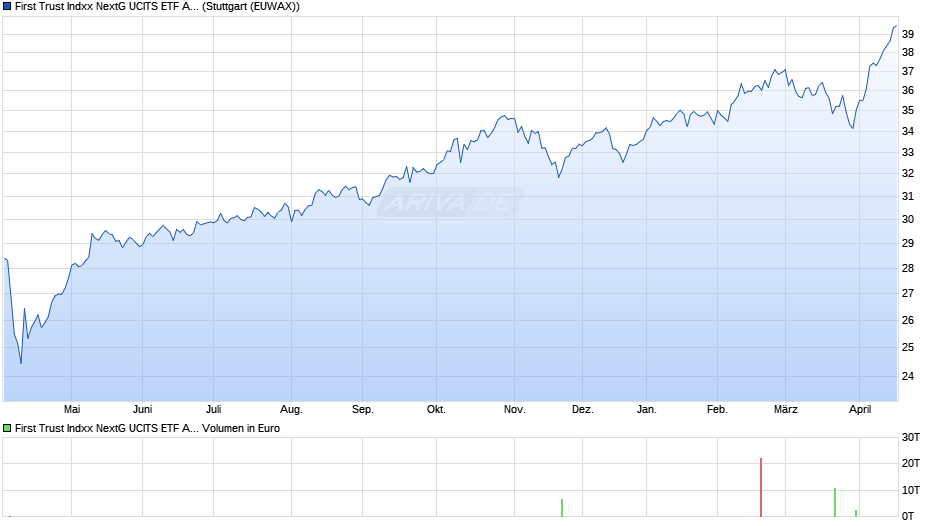Click the tall red volume bar in late February

click(761, 487)
